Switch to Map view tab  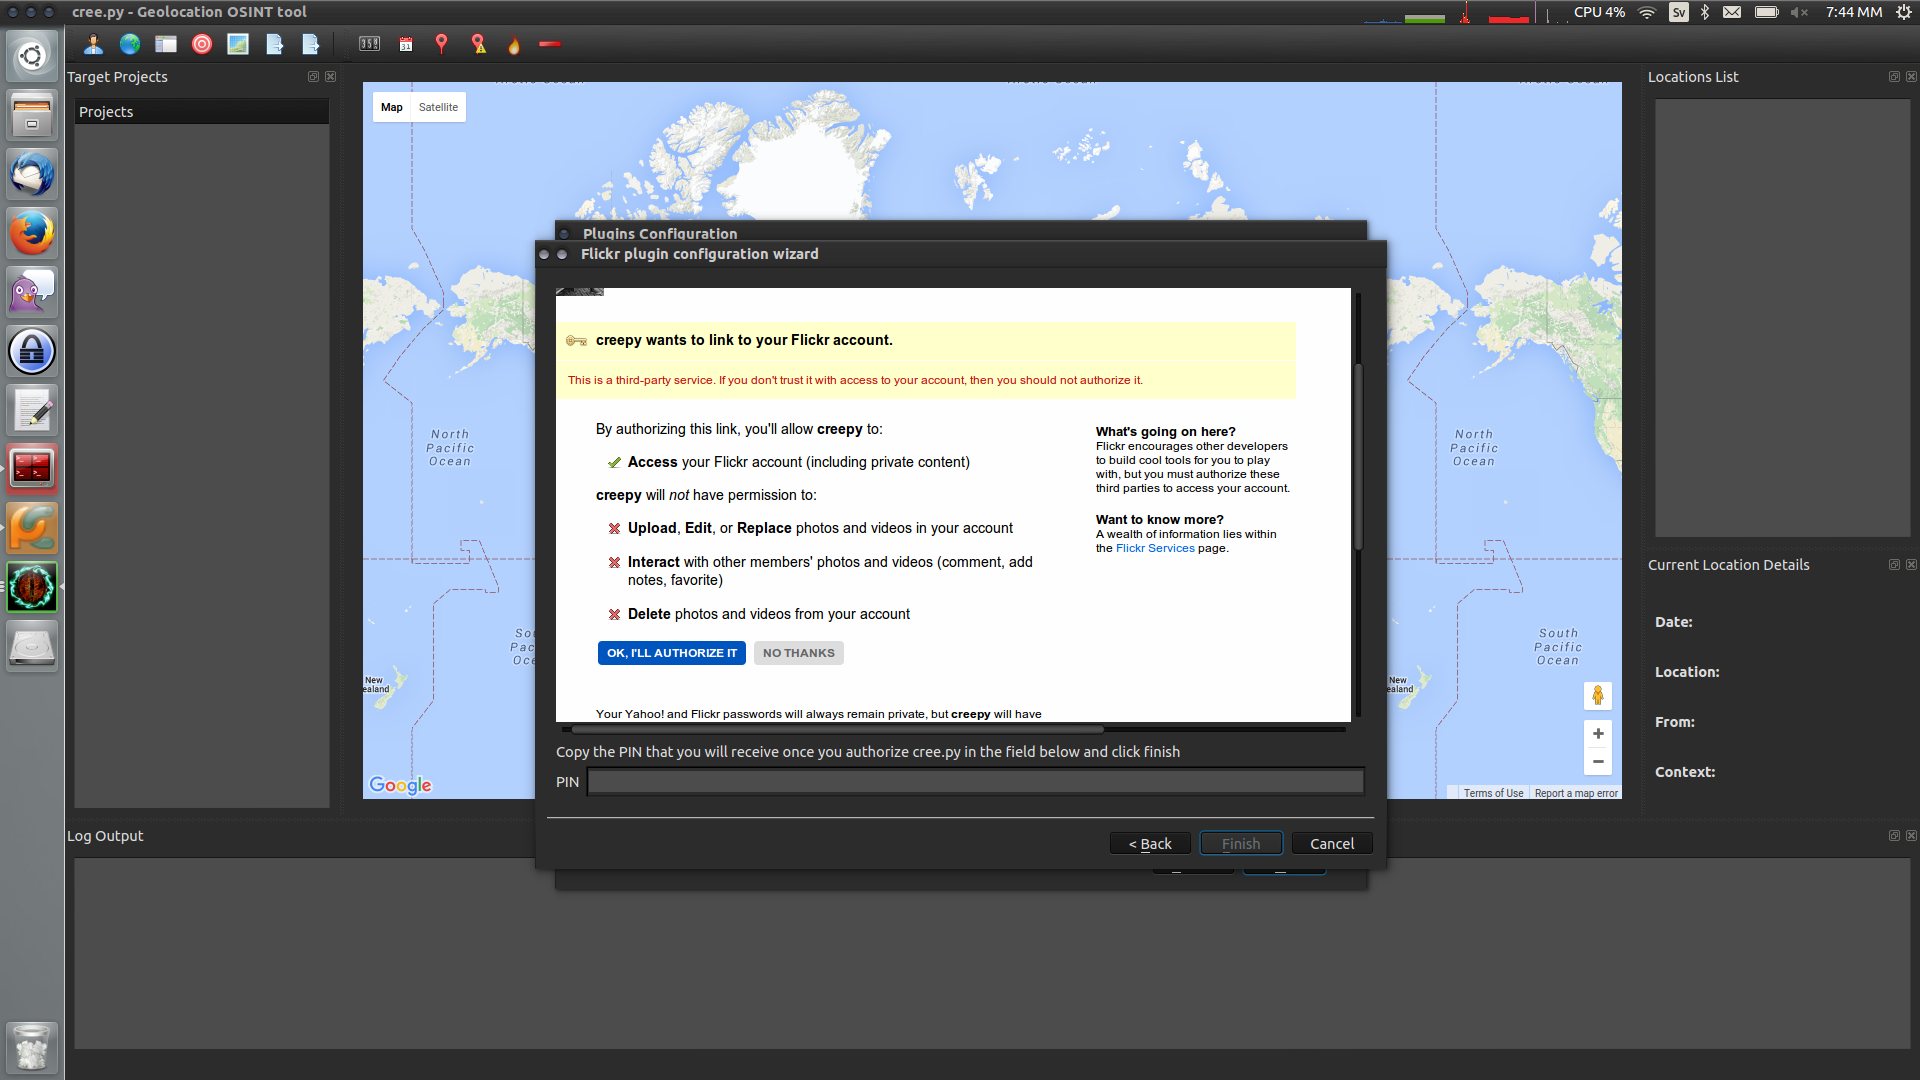392,107
